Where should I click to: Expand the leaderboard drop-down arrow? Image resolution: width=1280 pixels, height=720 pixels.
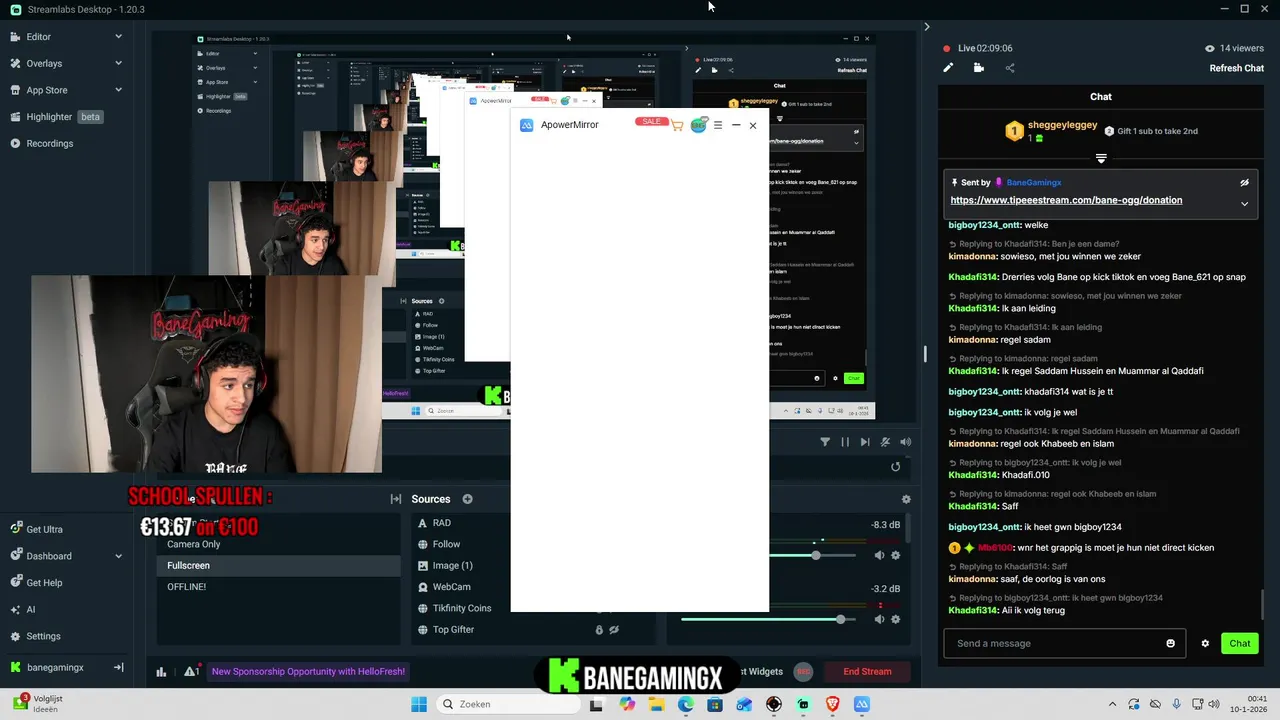pyautogui.click(x=1101, y=159)
